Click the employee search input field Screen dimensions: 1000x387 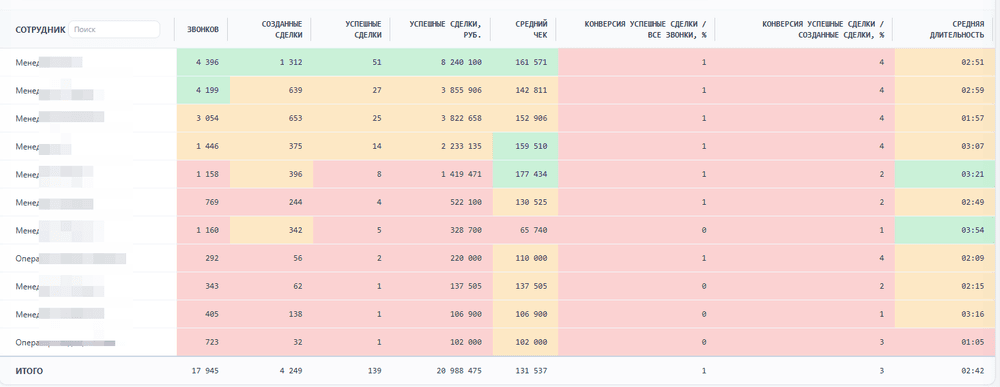pos(114,29)
